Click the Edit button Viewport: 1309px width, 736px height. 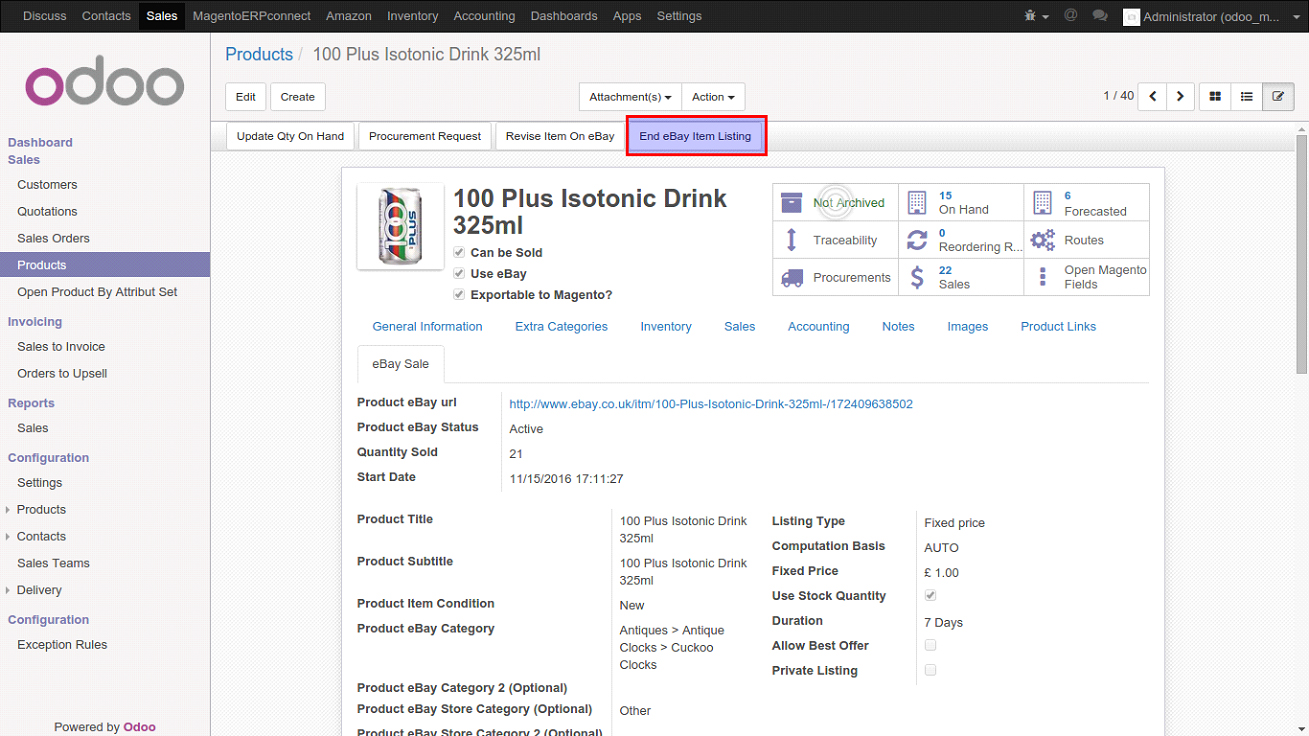coord(246,97)
